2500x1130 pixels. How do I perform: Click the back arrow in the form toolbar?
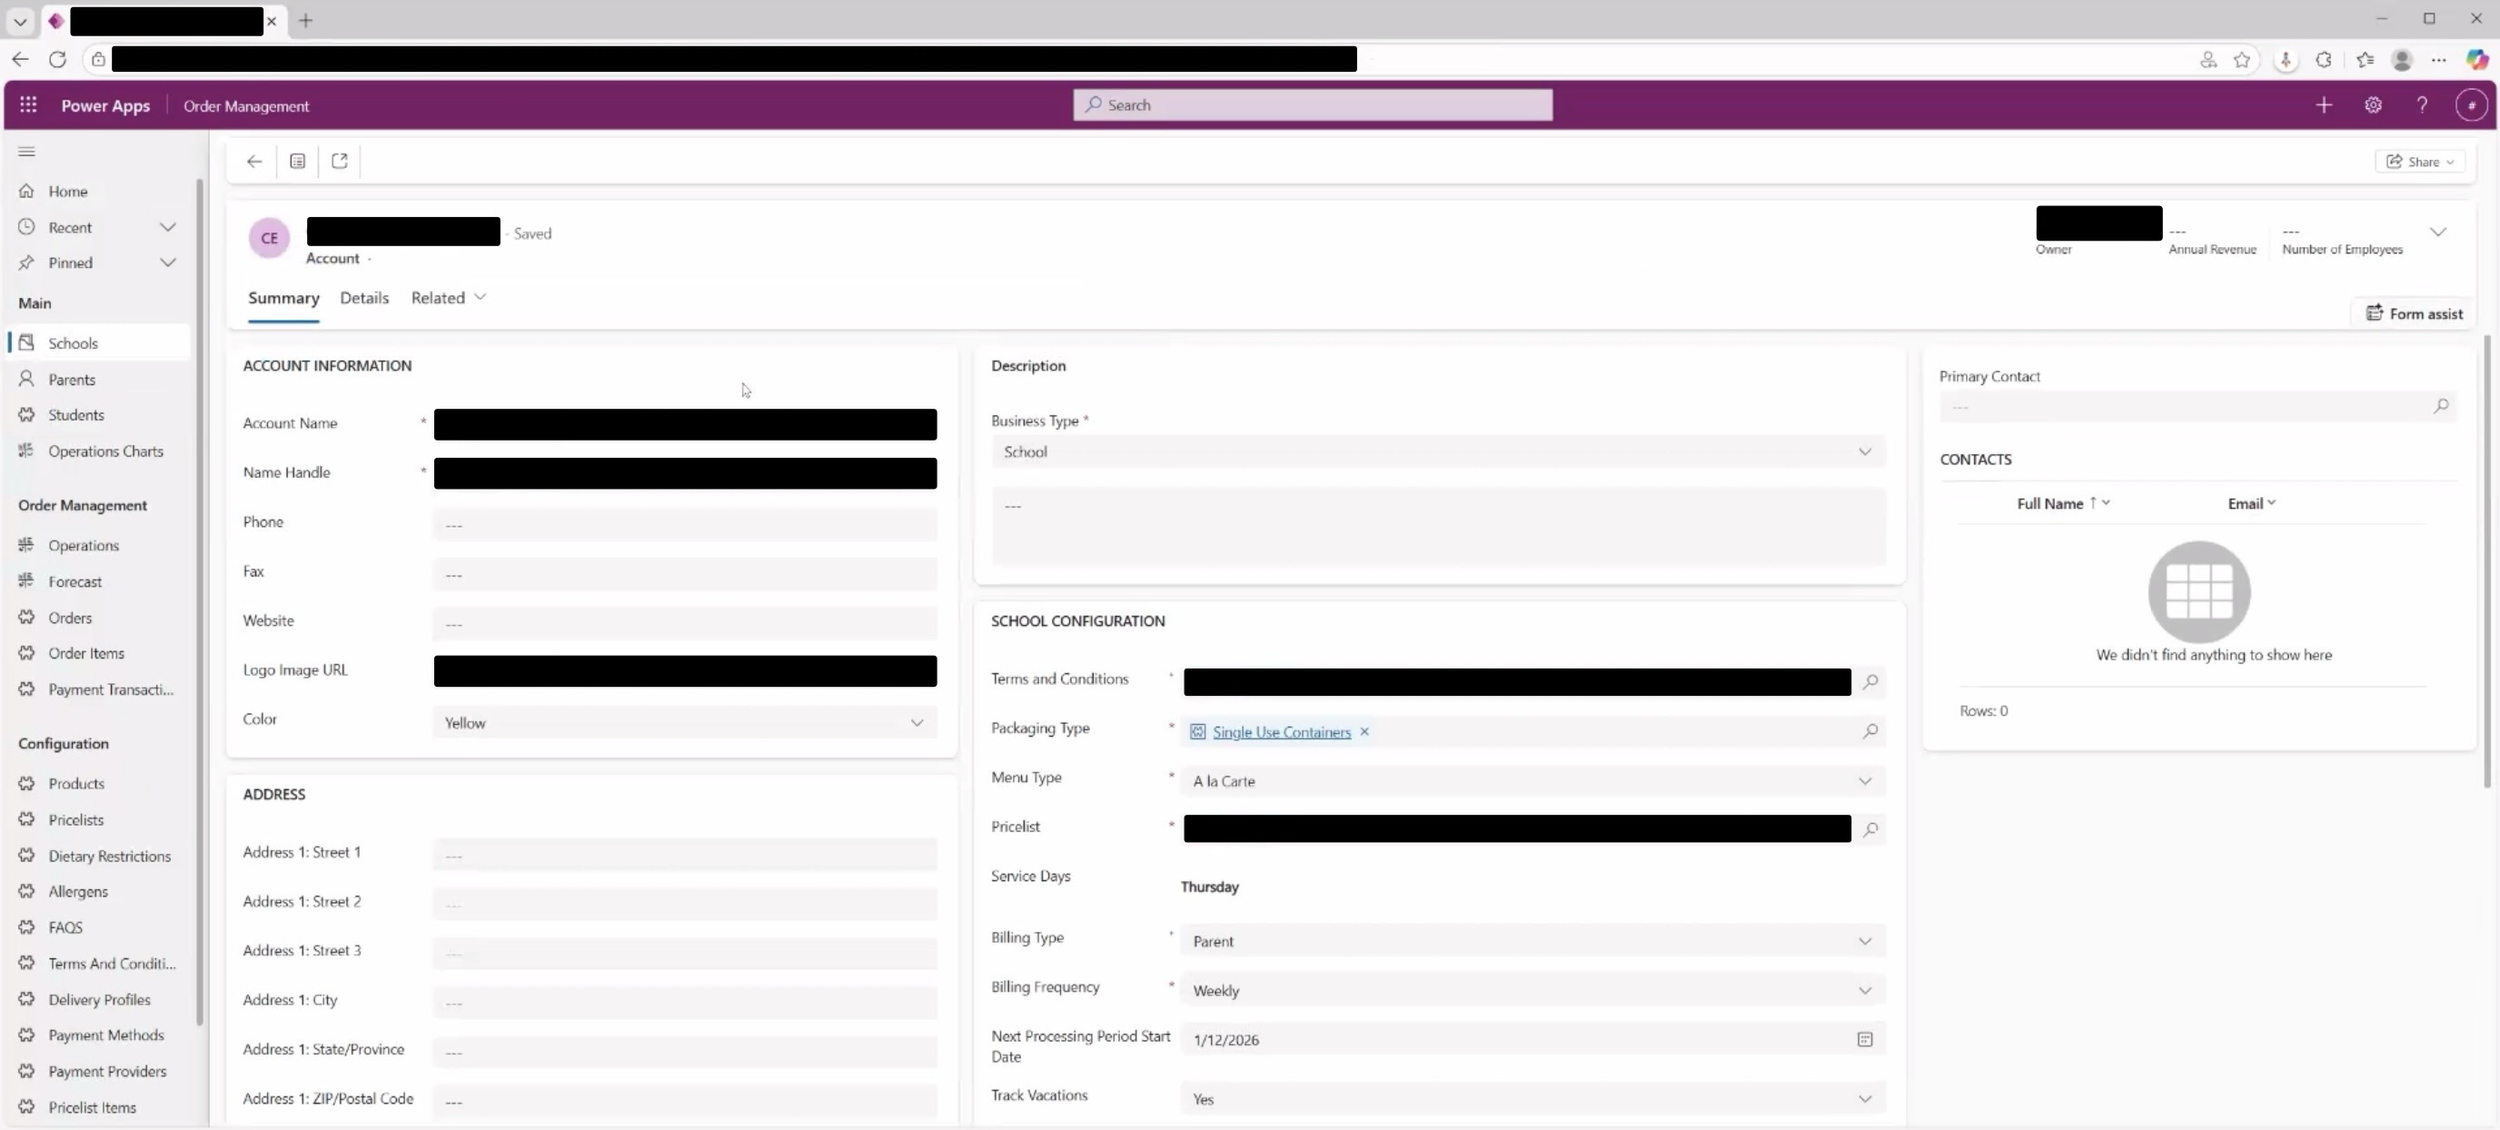point(254,161)
